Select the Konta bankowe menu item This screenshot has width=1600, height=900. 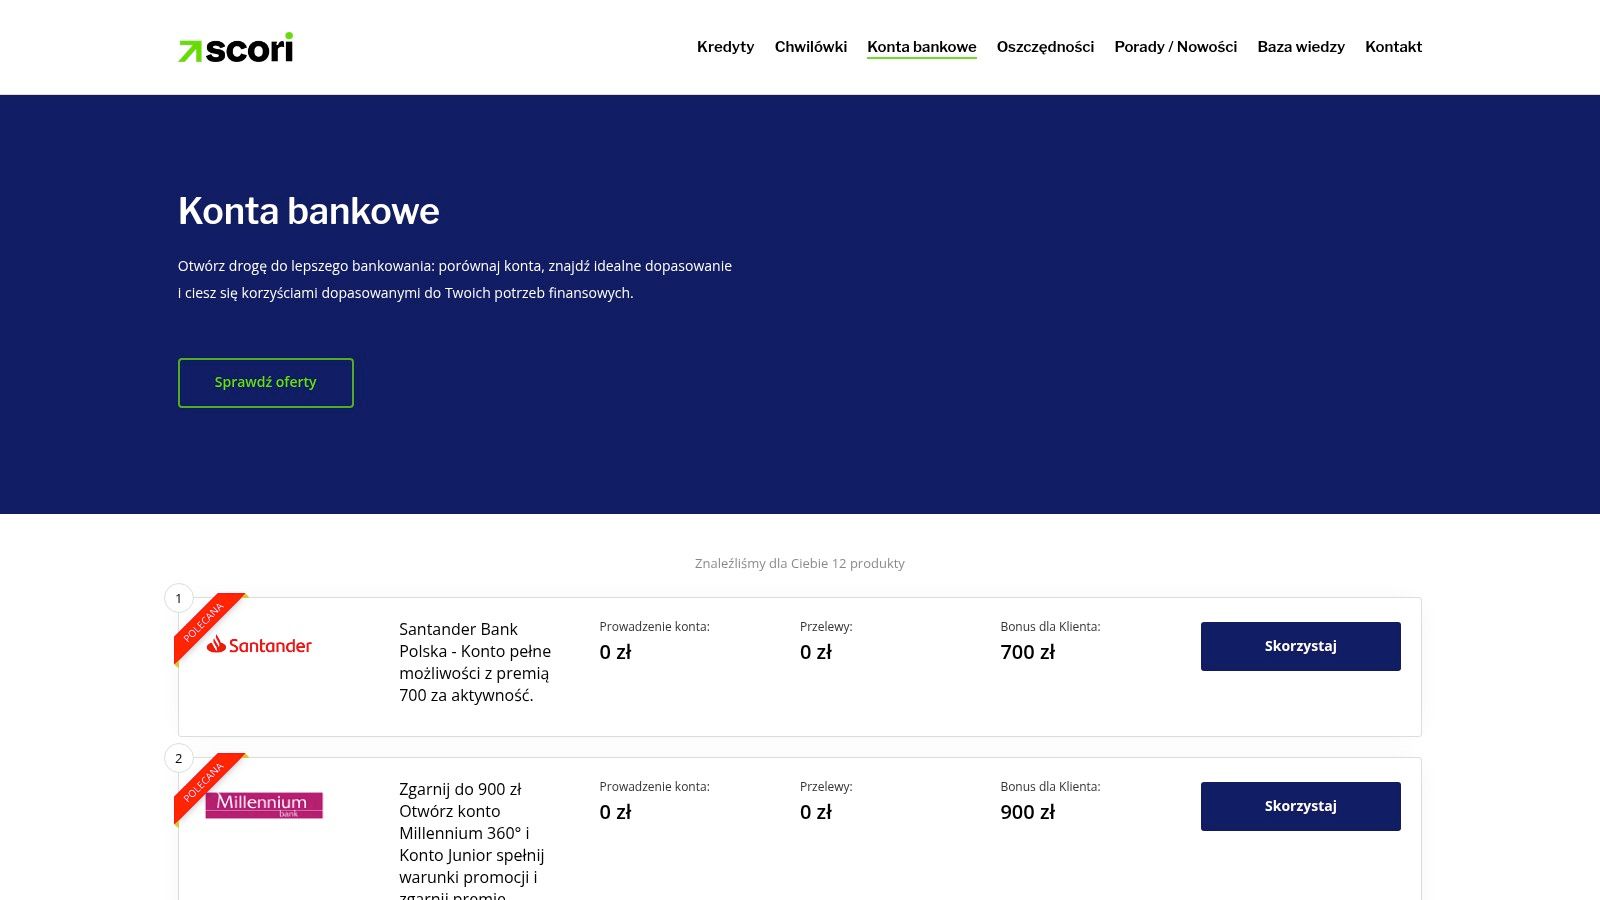tap(921, 47)
